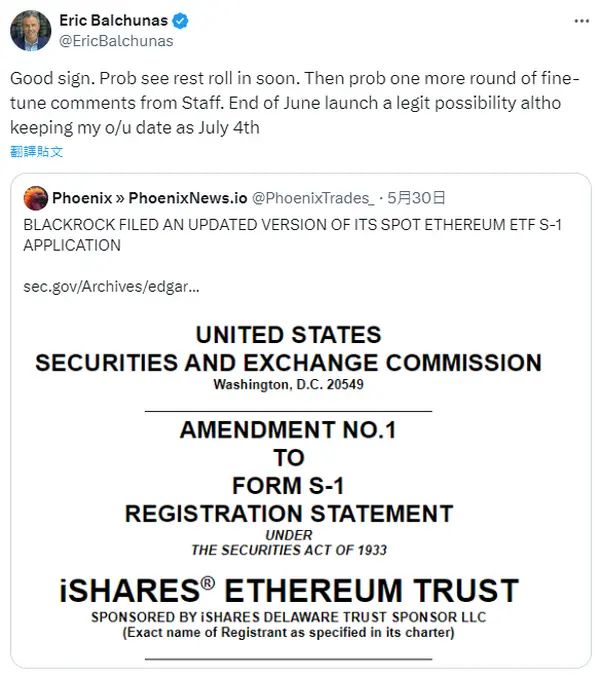Open Eric Balchunas profile avatar
Screen dimensions: 600x680
tap(30, 31)
